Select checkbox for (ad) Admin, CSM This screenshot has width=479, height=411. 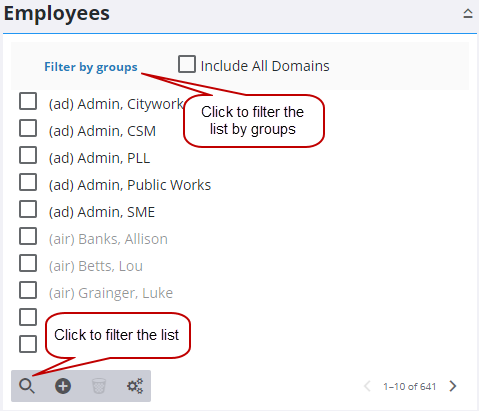[28, 128]
